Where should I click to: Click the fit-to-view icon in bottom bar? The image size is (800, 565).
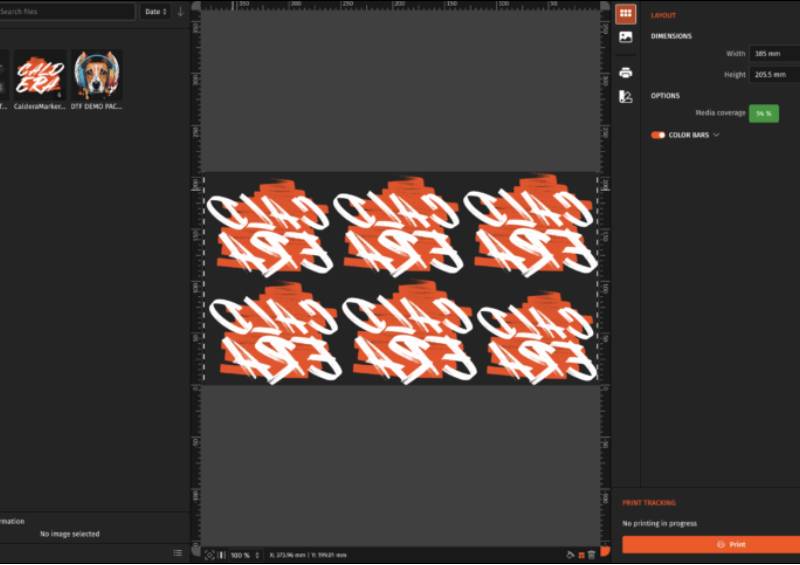click(x=209, y=555)
